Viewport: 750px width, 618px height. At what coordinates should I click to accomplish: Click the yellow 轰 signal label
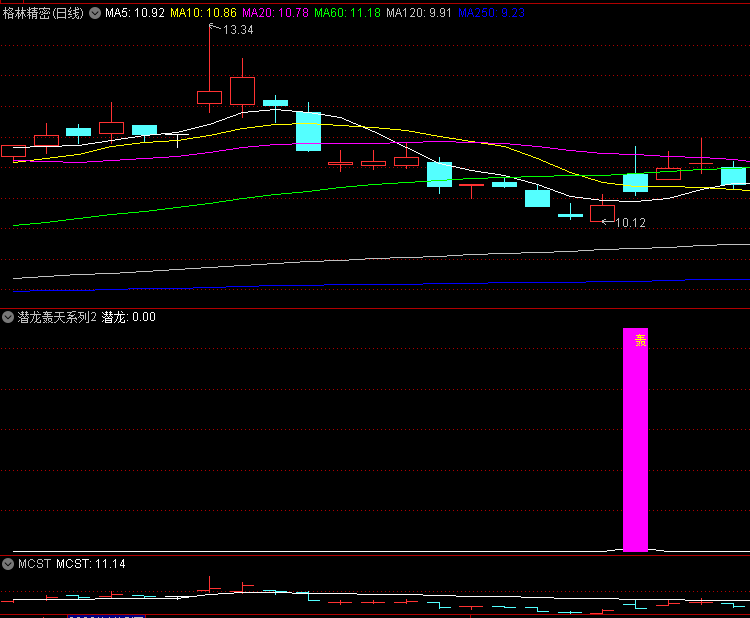pos(640,340)
